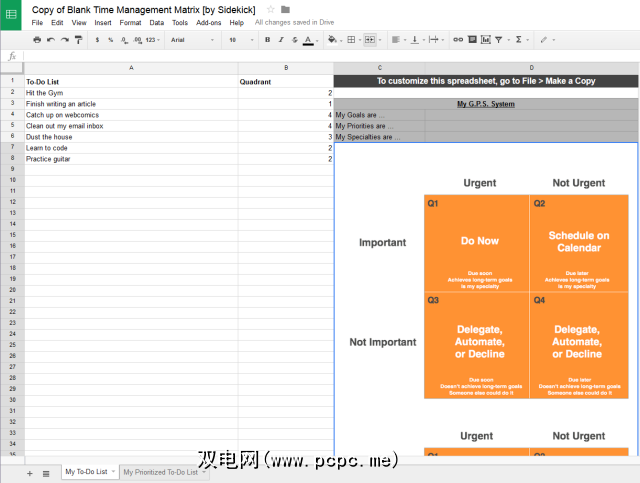Click the insert link icon
640x483 pixels.
coord(458,40)
